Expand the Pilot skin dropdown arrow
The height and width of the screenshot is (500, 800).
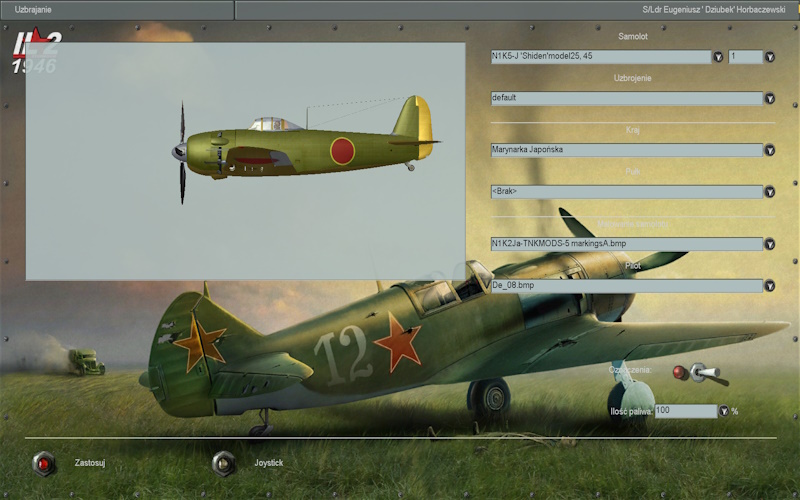click(769, 286)
